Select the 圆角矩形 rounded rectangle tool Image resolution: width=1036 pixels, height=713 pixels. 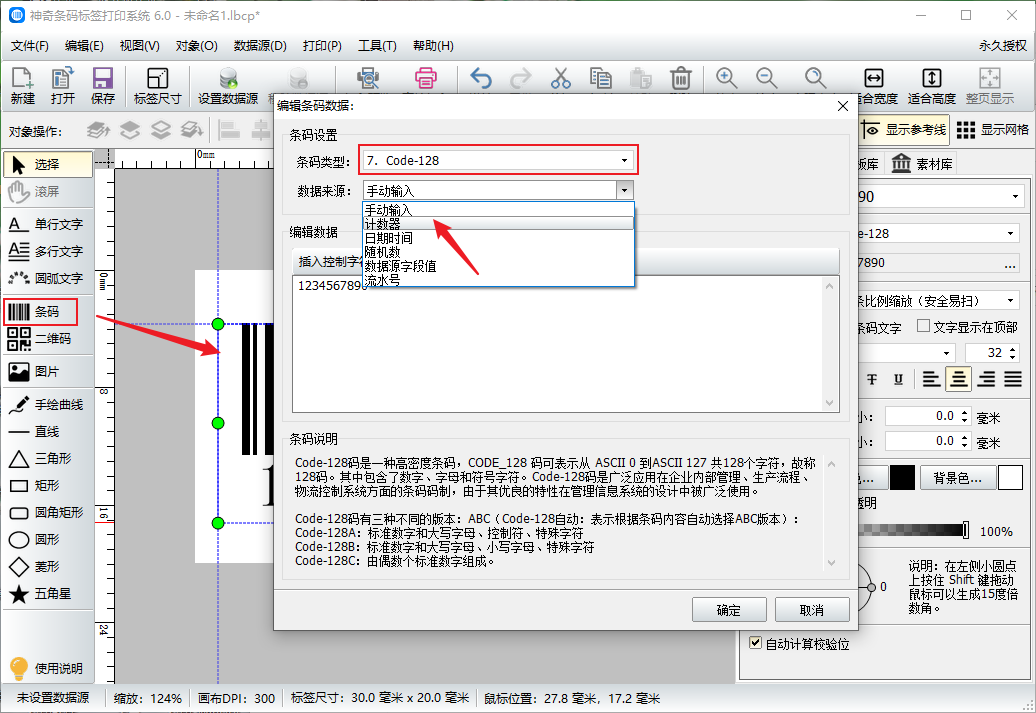48,513
